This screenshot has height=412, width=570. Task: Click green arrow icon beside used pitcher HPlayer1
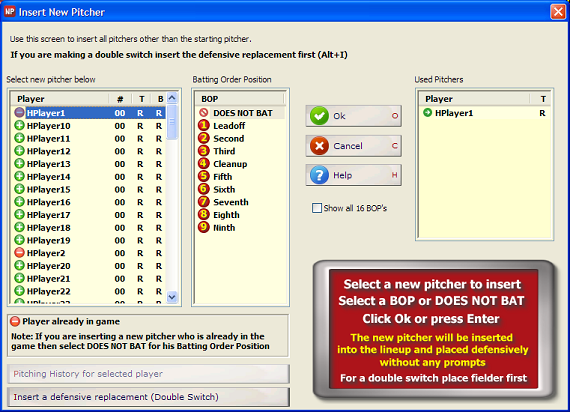click(428, 113)
